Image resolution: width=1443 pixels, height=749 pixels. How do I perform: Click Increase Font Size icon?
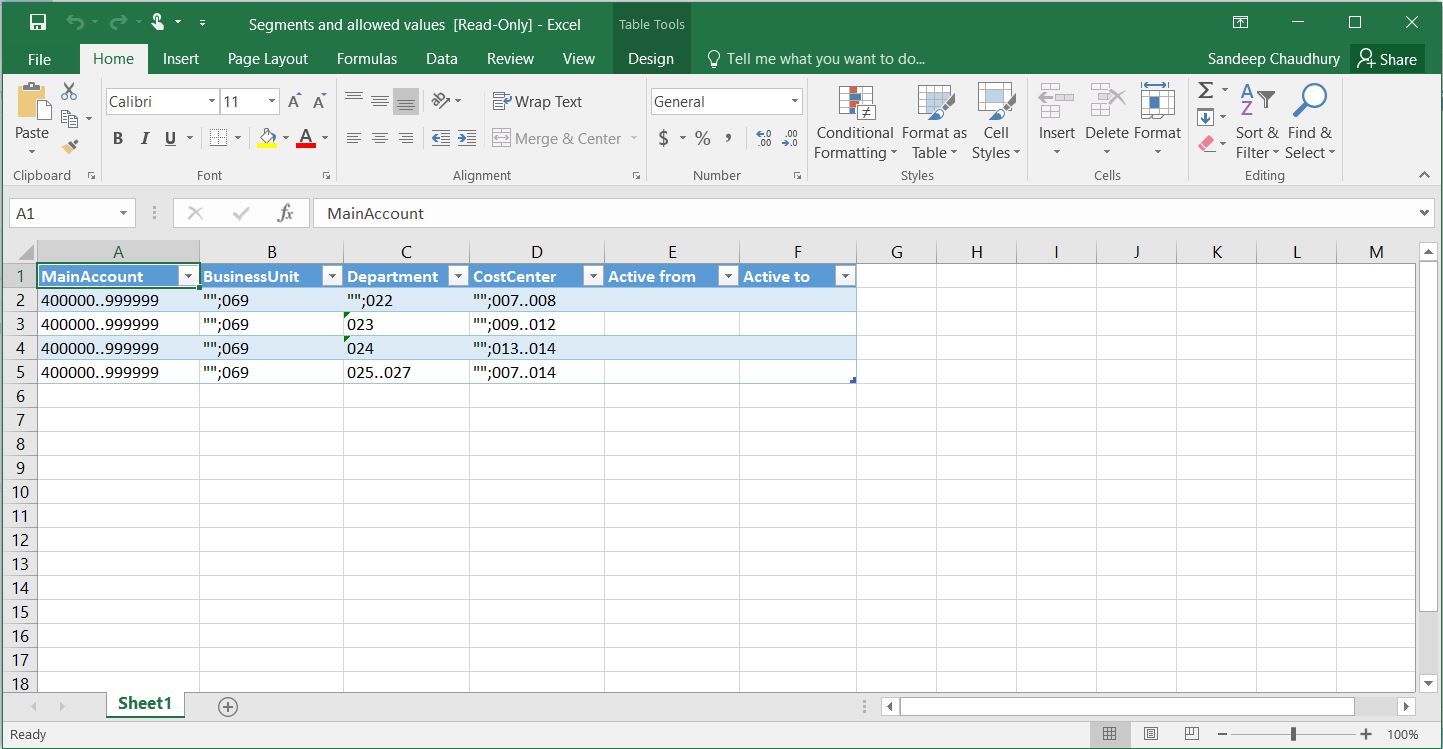(295, 102)
